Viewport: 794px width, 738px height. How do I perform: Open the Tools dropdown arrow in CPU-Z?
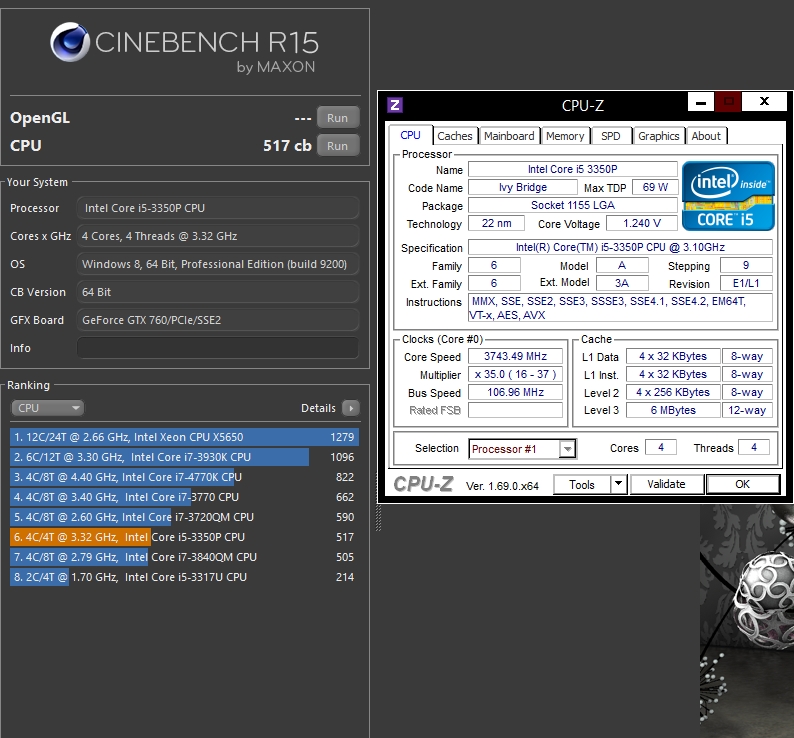click(618, 485)
